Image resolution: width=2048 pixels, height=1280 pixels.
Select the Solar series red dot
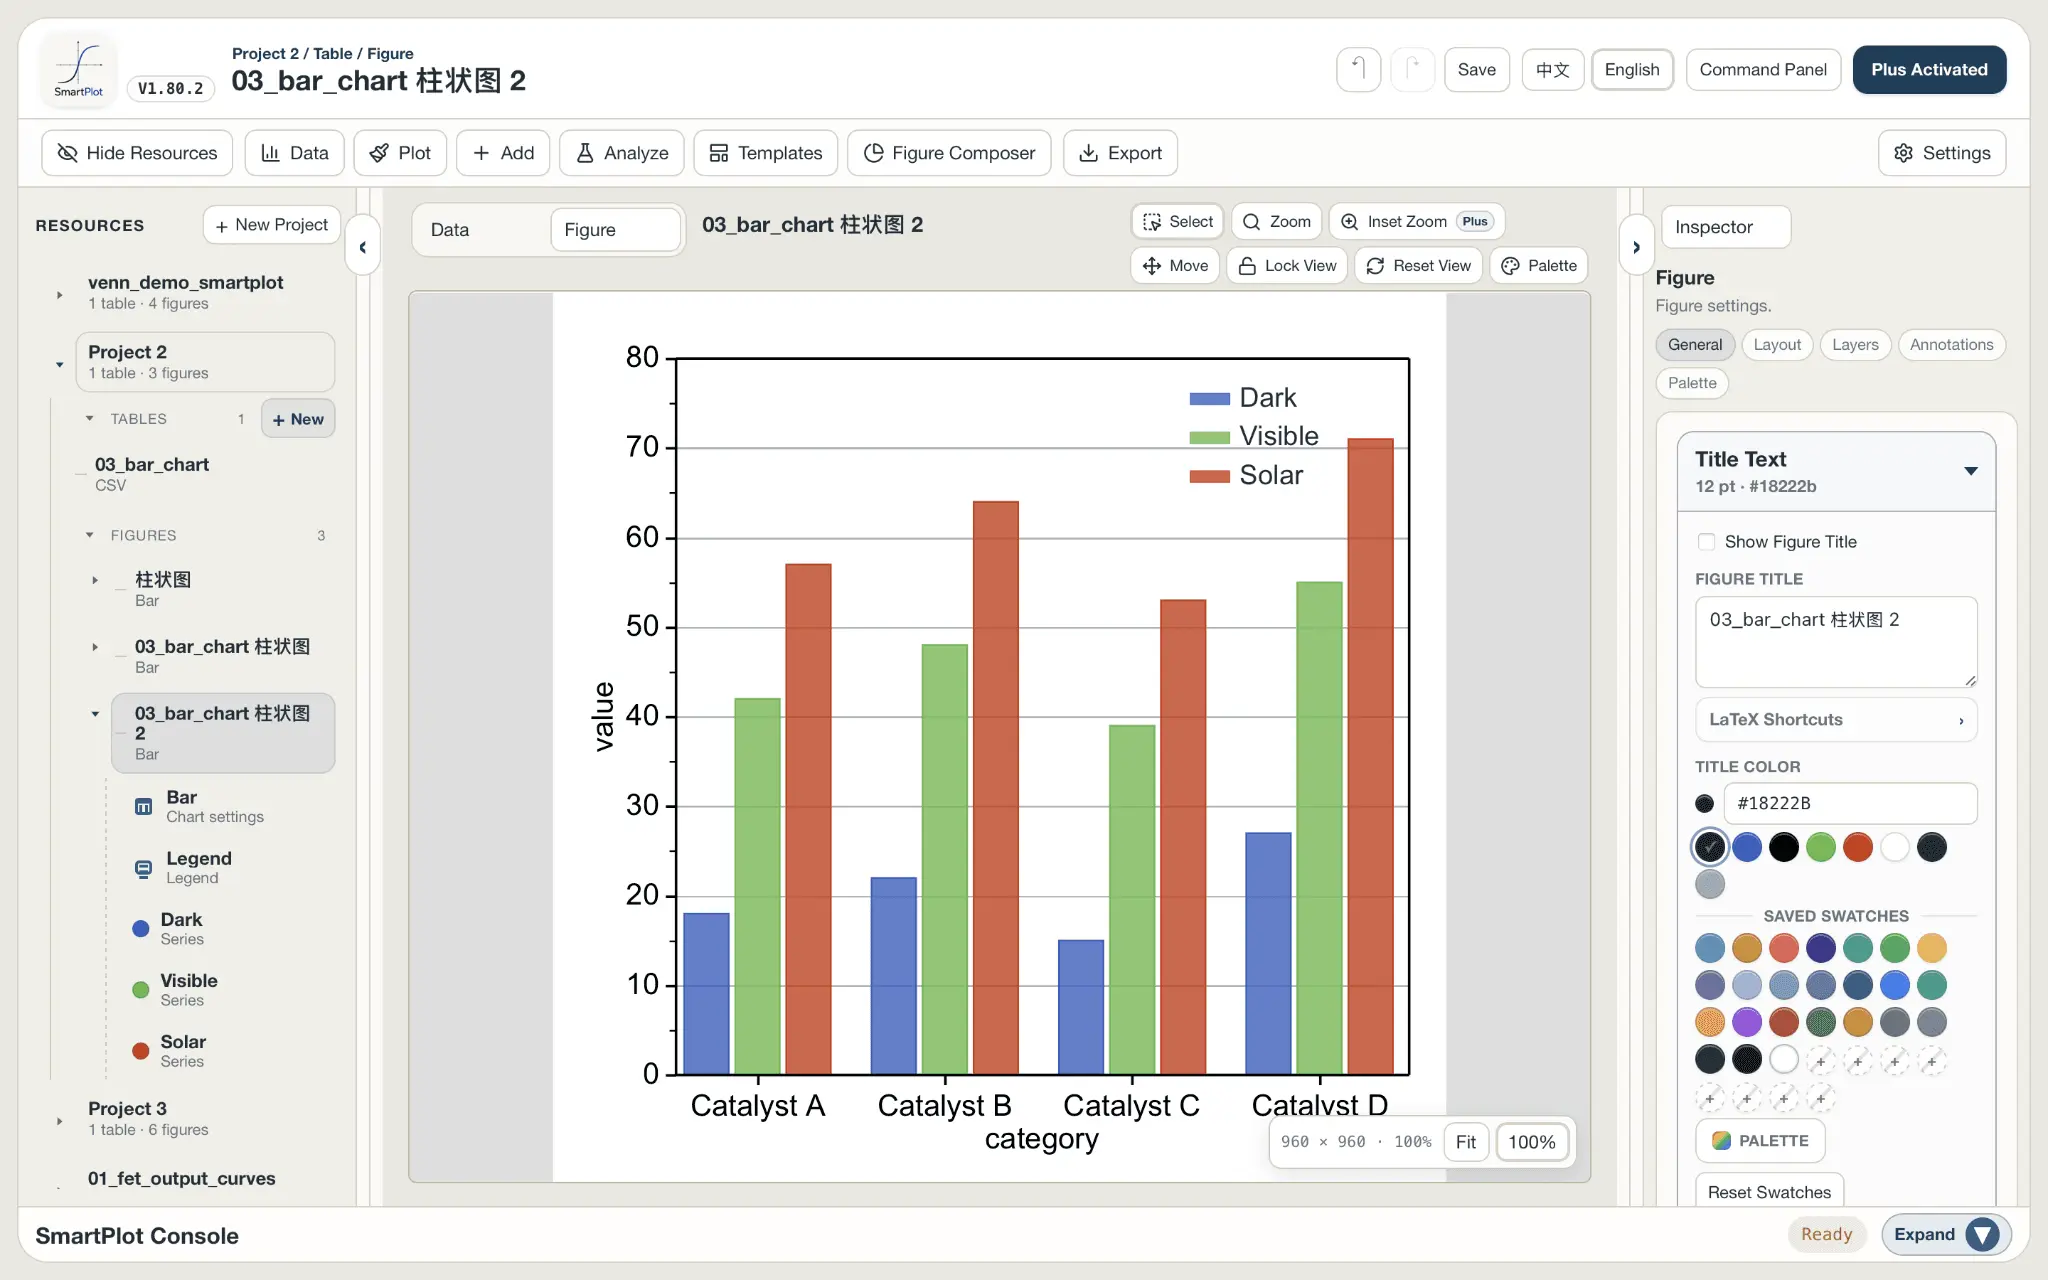coord(141,1050)
